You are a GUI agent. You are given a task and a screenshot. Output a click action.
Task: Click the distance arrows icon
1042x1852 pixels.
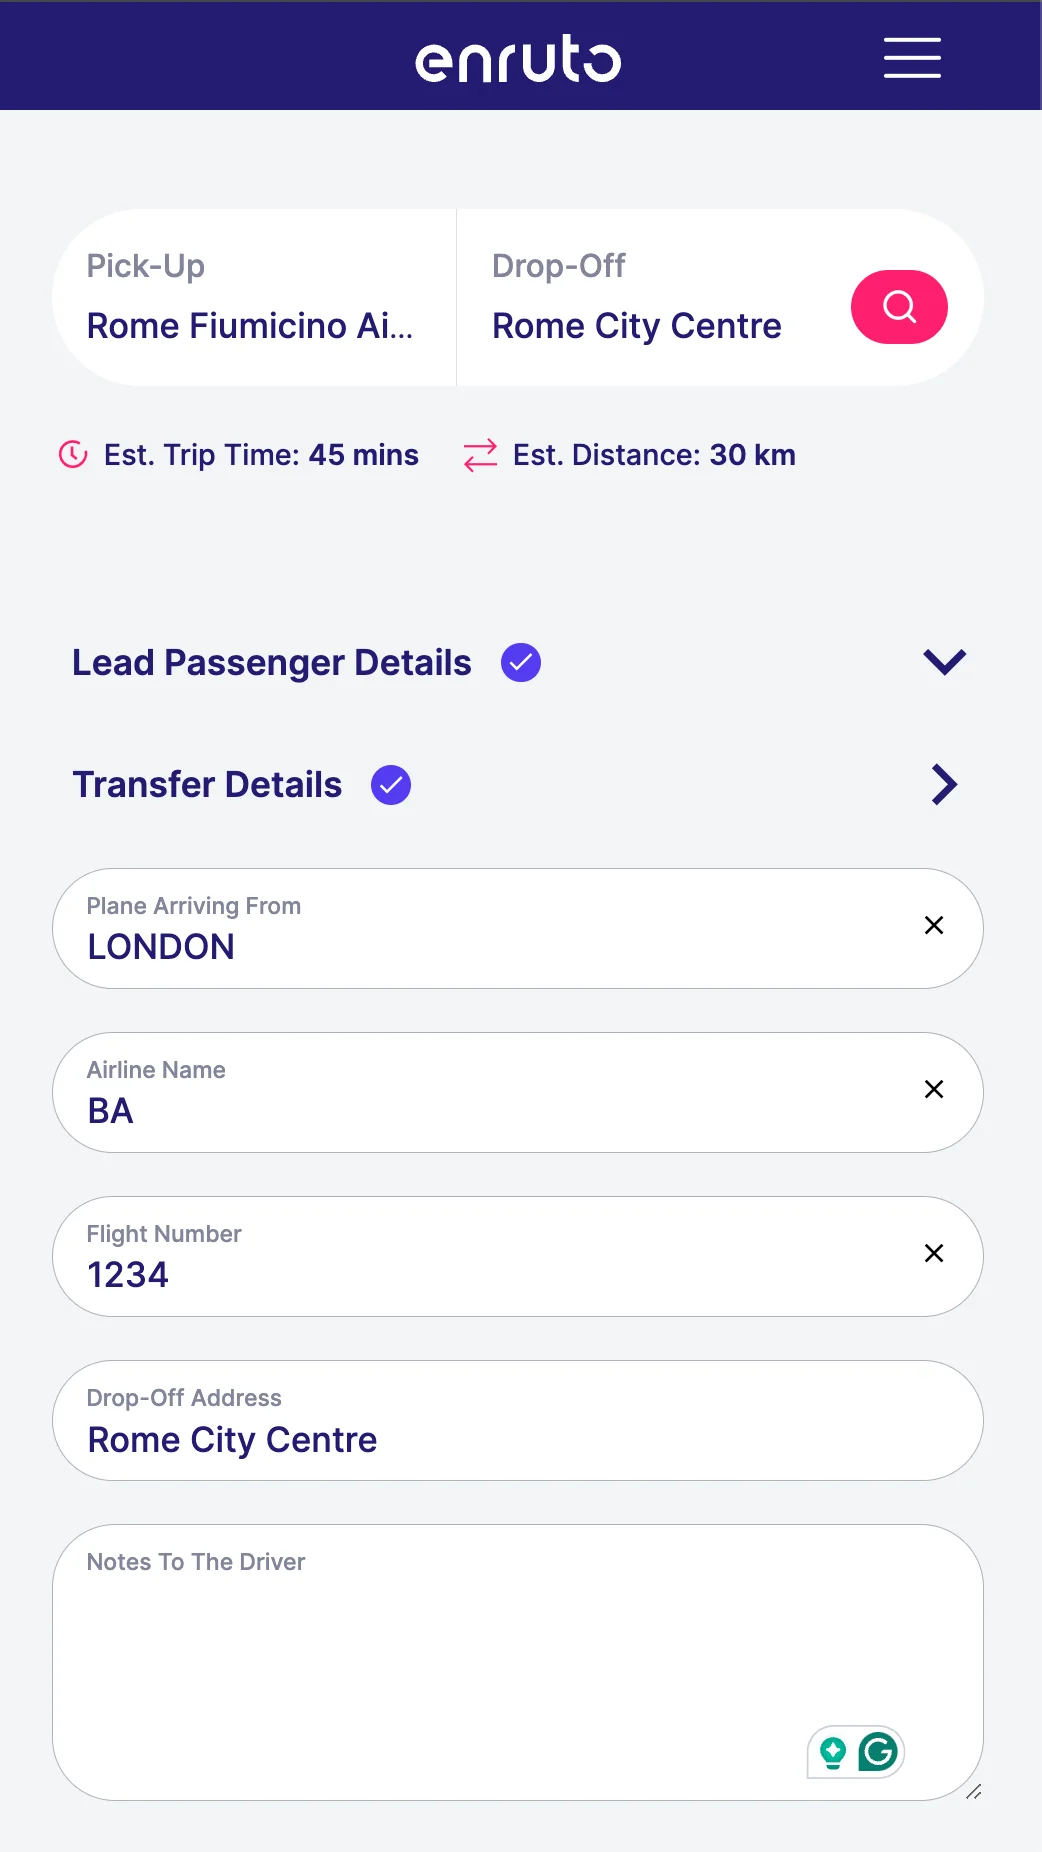click(x=480, y=455)
